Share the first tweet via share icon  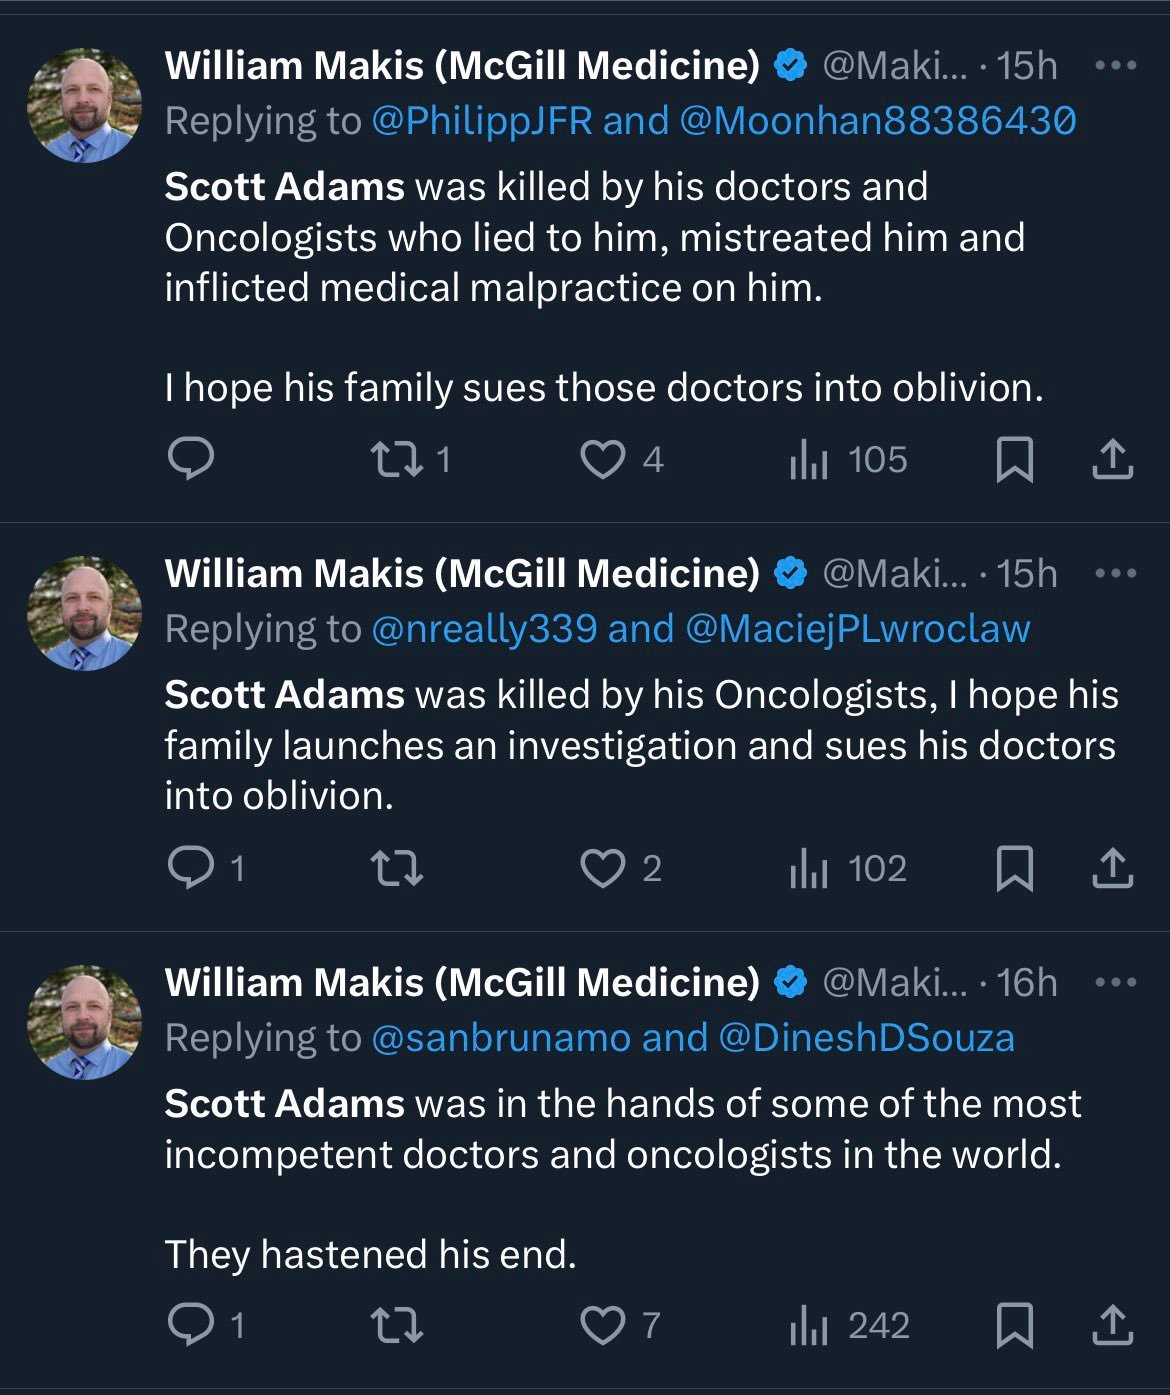pos(1112,460)
